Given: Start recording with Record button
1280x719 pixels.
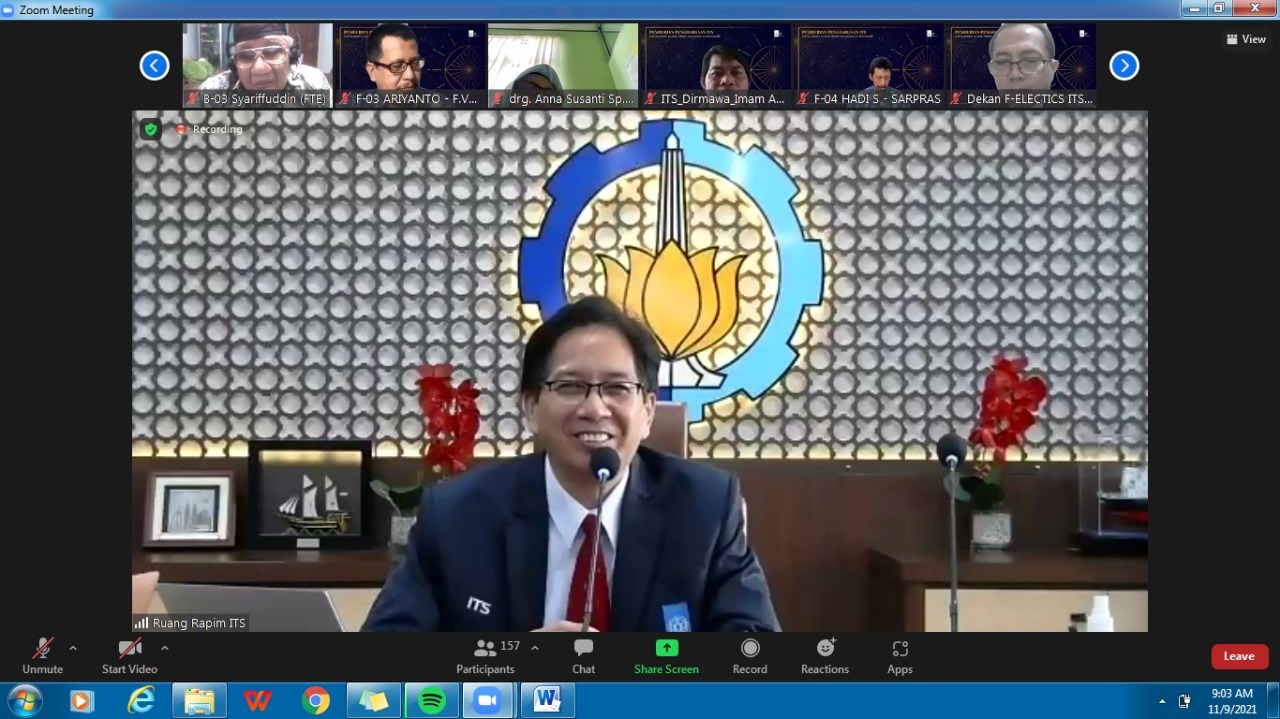Looking at the screenshot, I should [x=749, y=656].
